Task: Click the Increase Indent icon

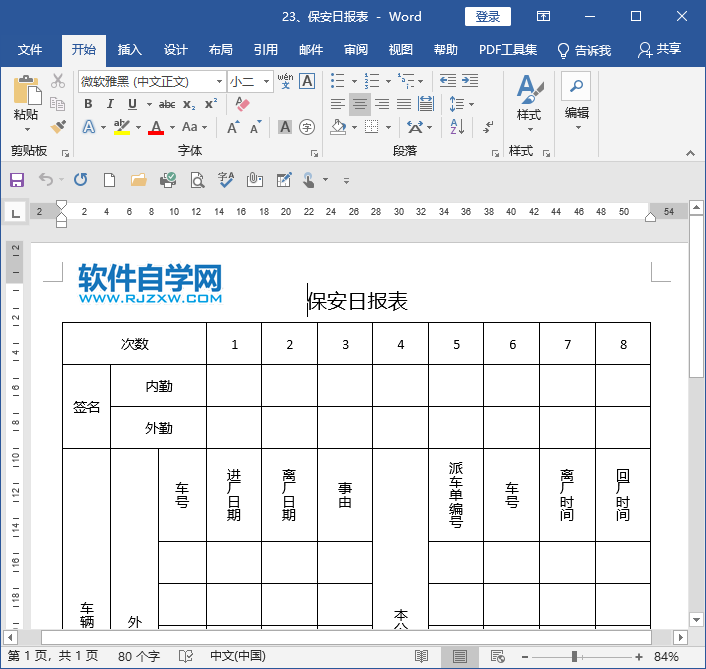Action: [x=470, y=81]
